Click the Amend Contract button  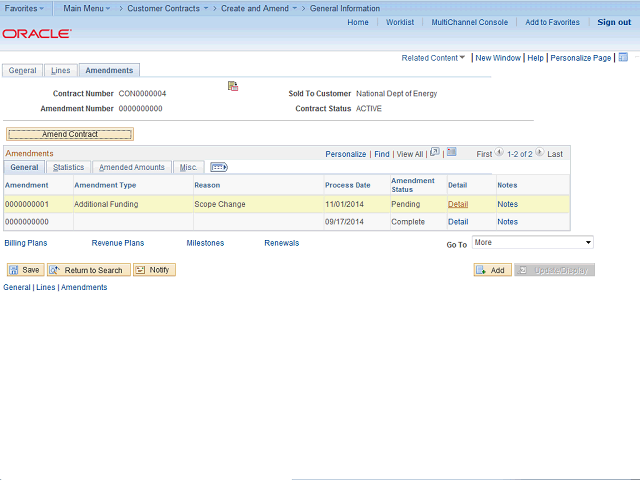(70, 134)
